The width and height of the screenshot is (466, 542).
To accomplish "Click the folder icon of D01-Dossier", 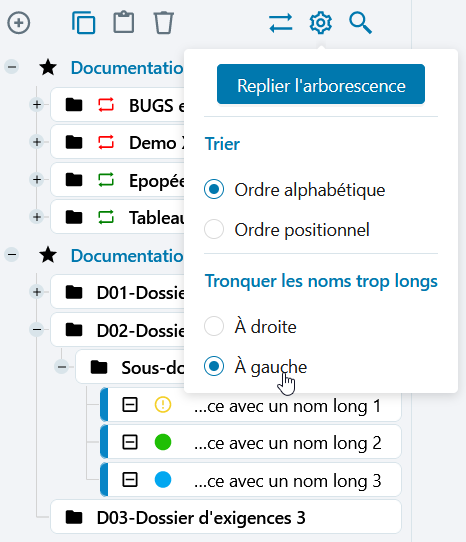I will pyautogui.click(x=74, y=292).
